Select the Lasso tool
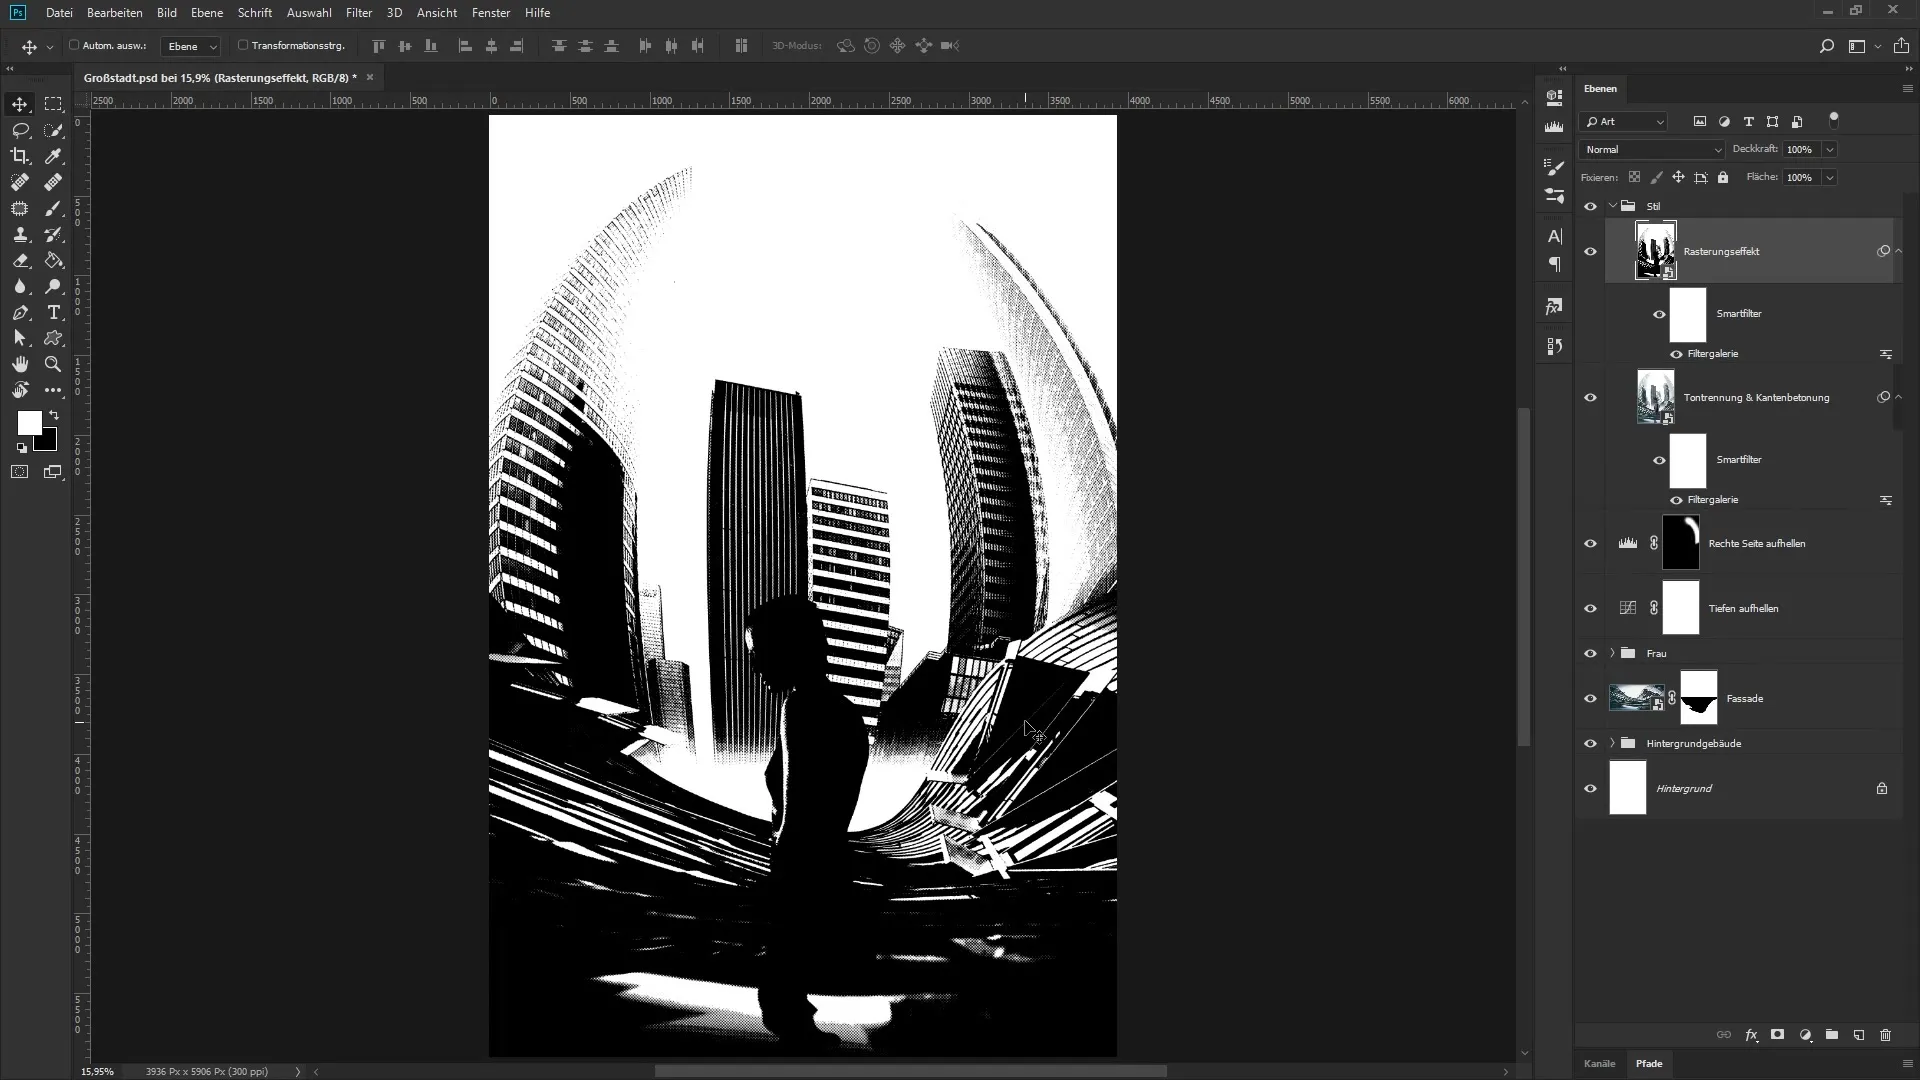The height and width of the screenshot is (1080, 1920). (x=20, y=130)
